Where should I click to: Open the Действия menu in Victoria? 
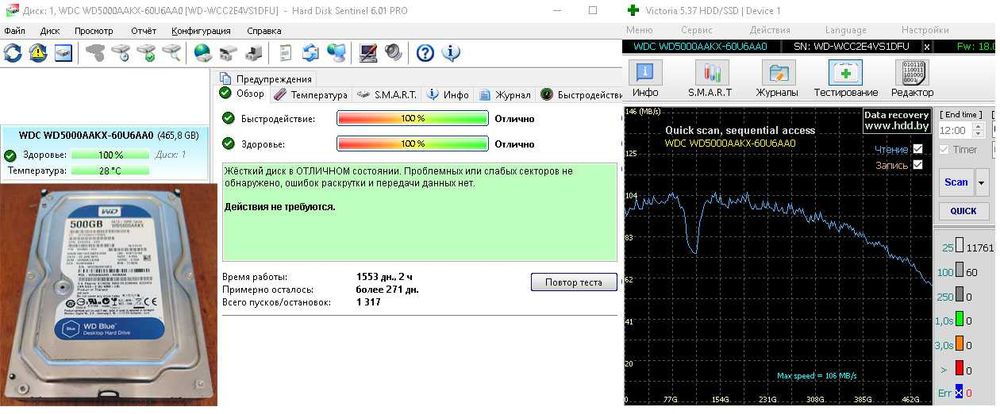point(770,30)
